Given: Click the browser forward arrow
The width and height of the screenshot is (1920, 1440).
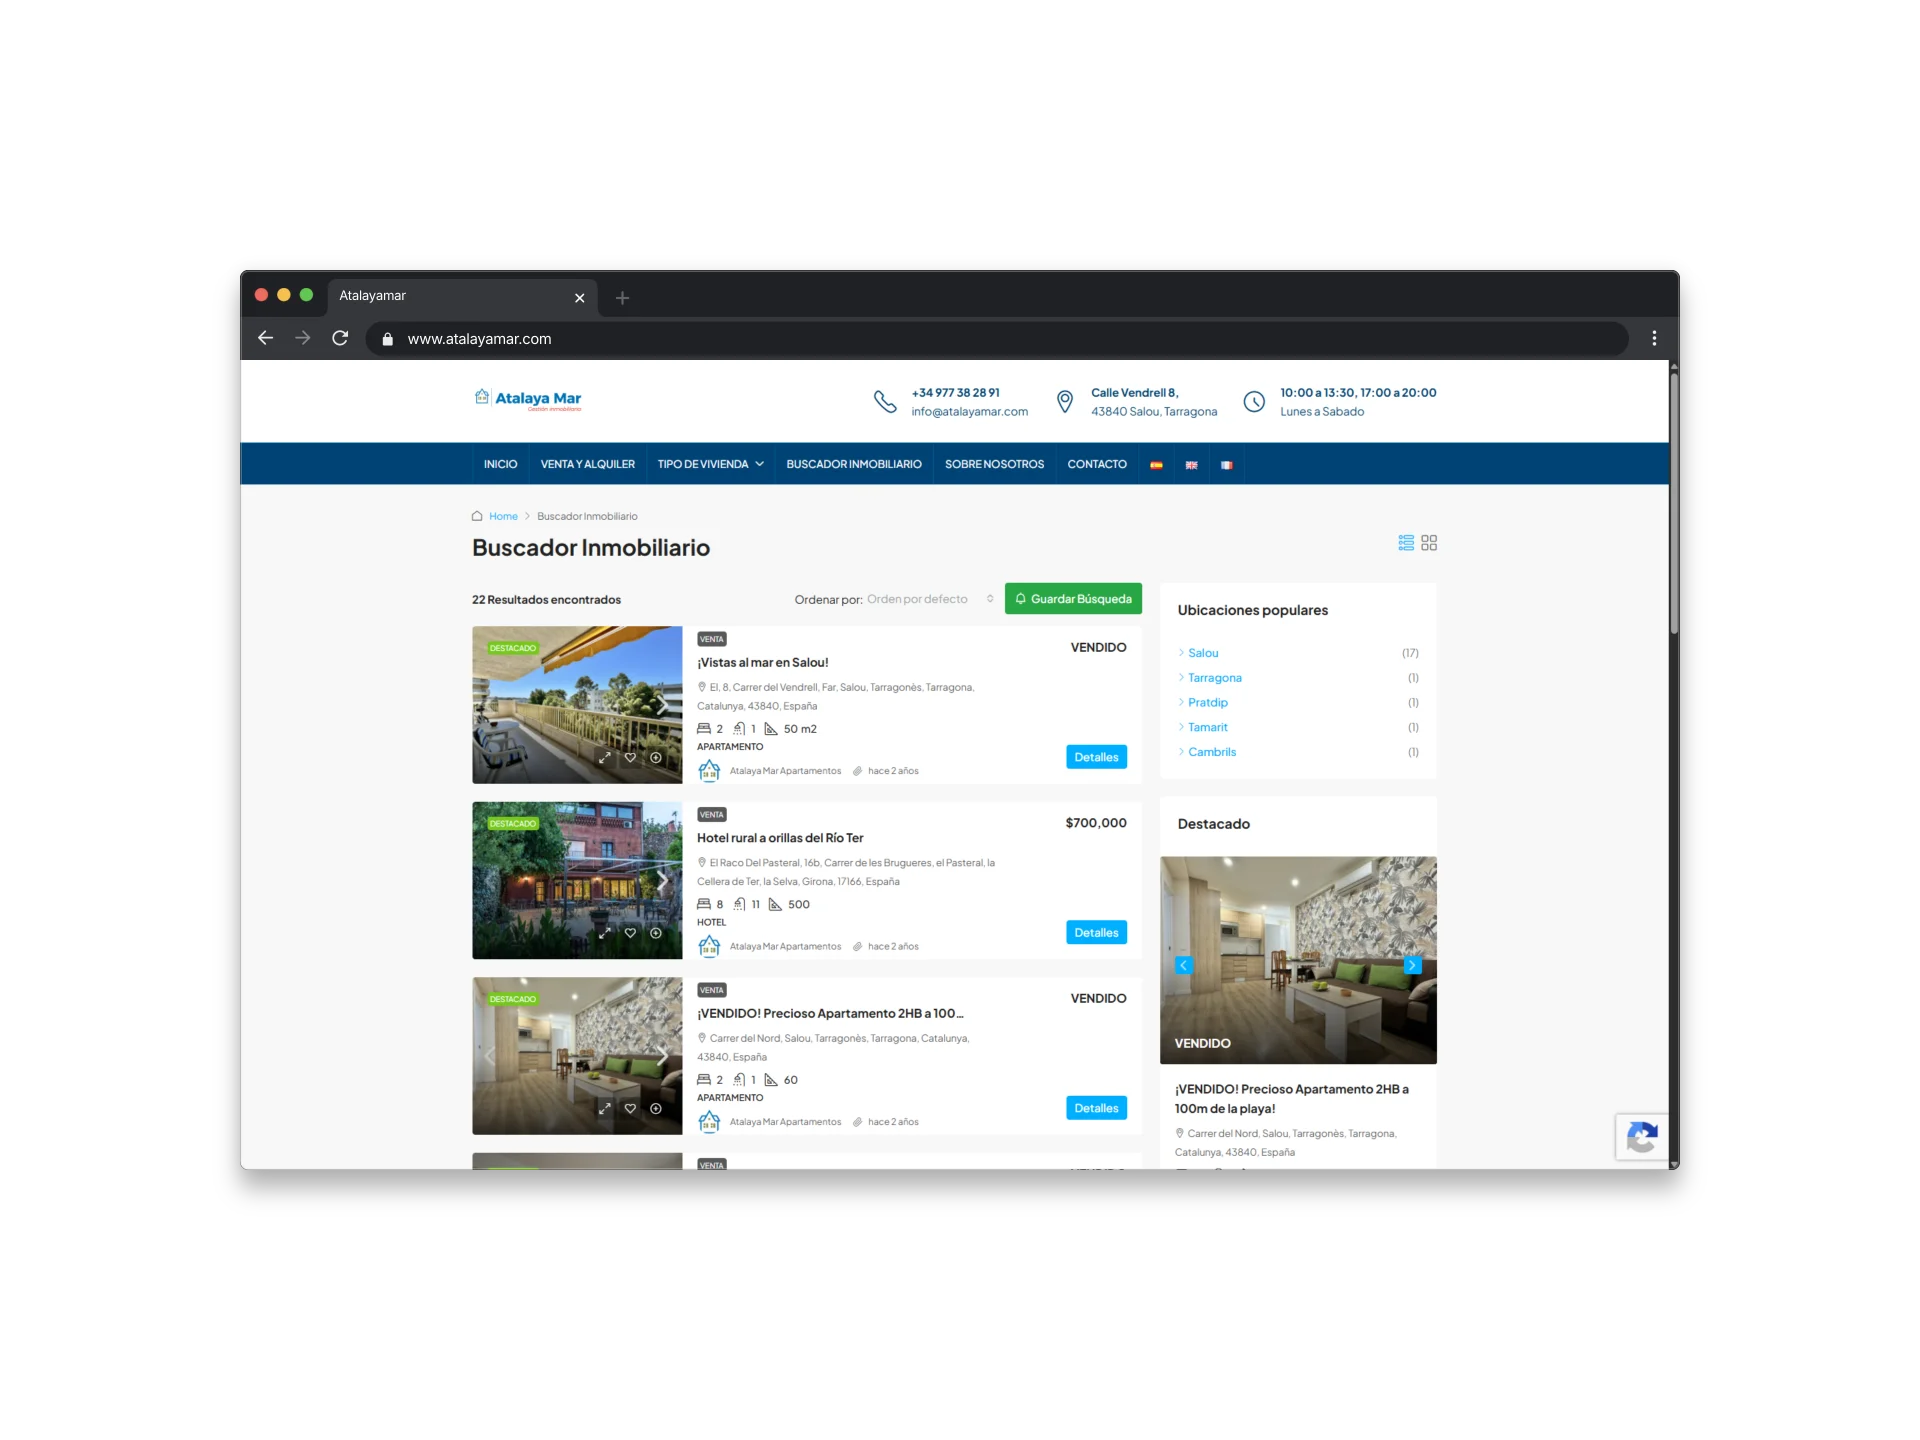Looking at the screenshot, I should pos(303,338).
